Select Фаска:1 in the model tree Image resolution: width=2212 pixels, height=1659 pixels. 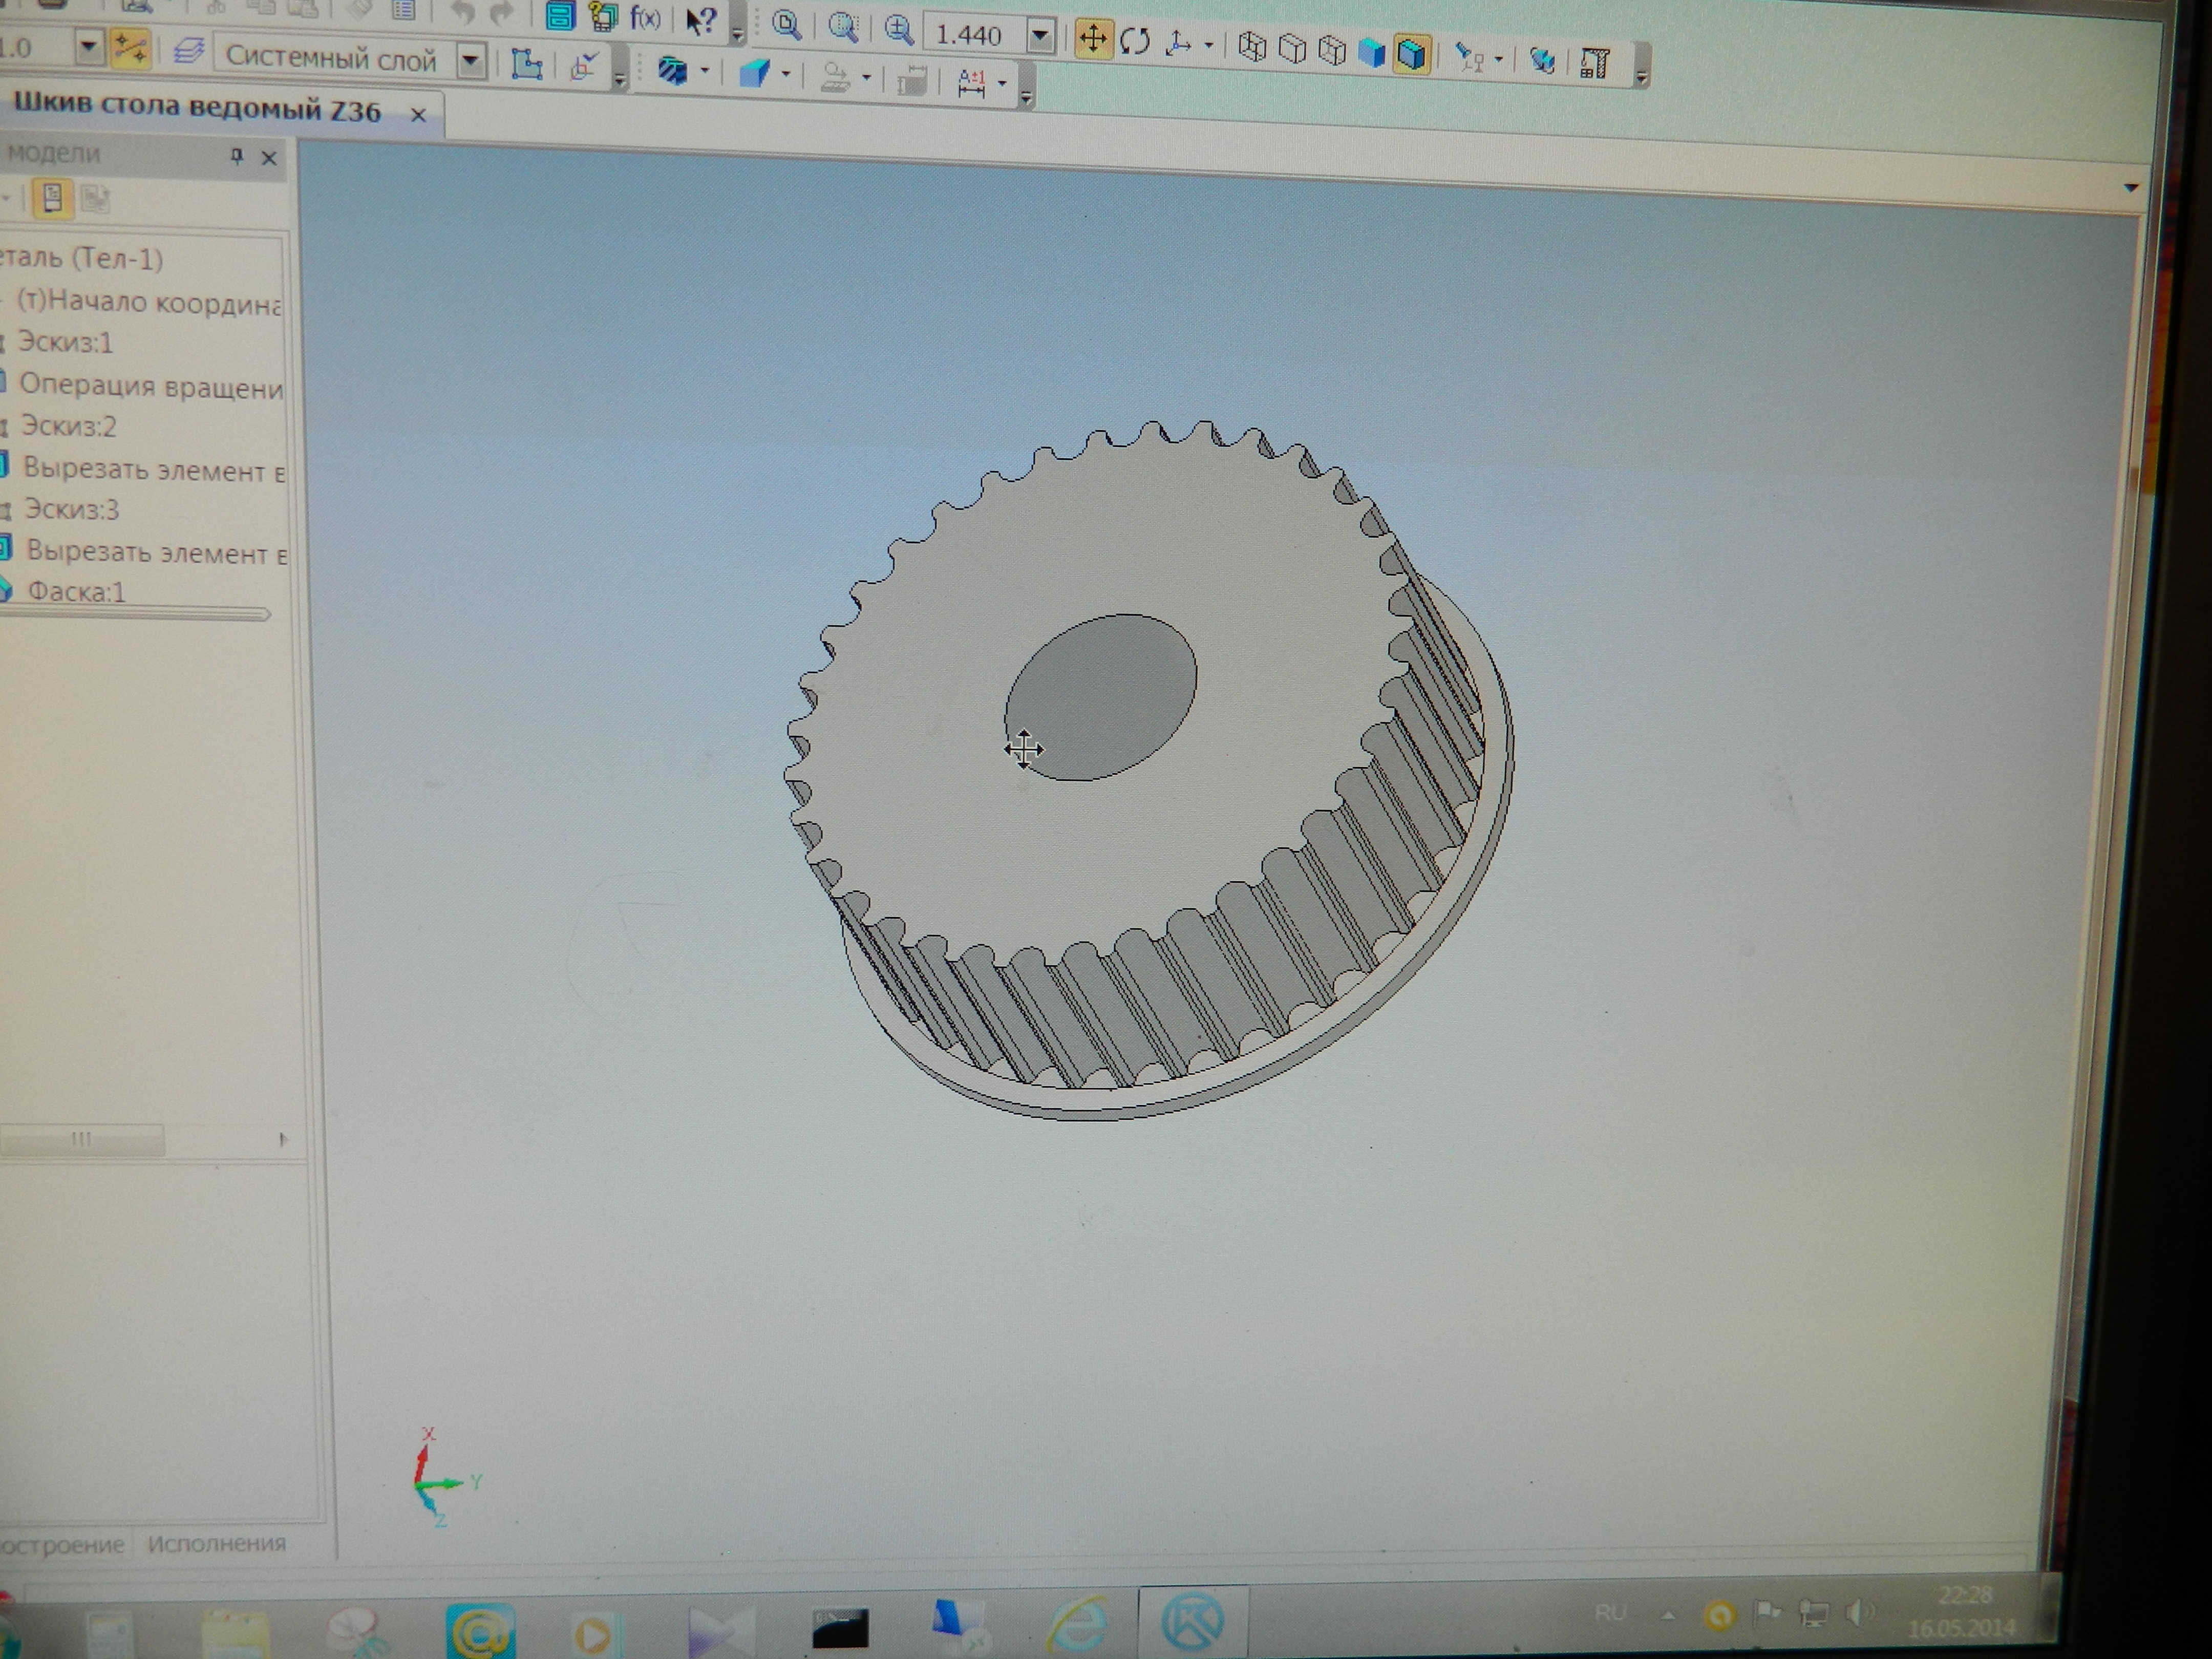[76, 592]
